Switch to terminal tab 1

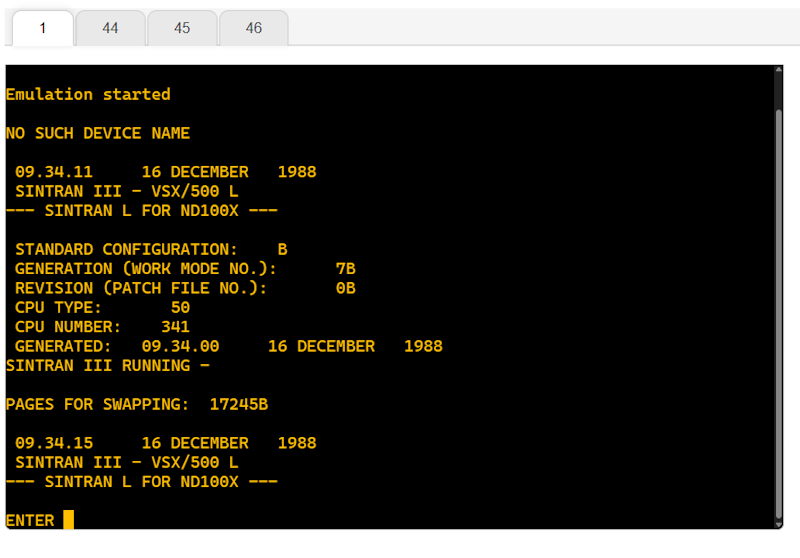click(x=42, y=28)
